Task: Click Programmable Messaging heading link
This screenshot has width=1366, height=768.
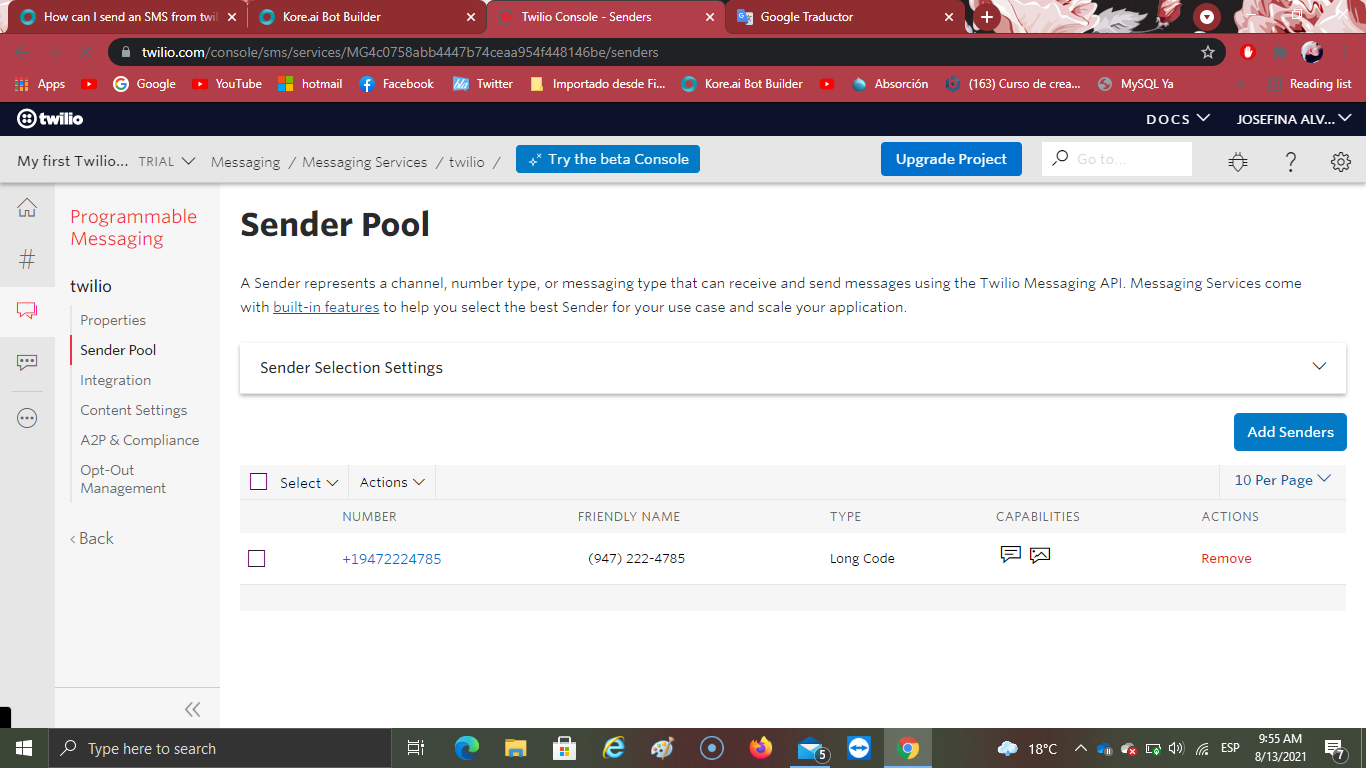Action: point(133,228)
